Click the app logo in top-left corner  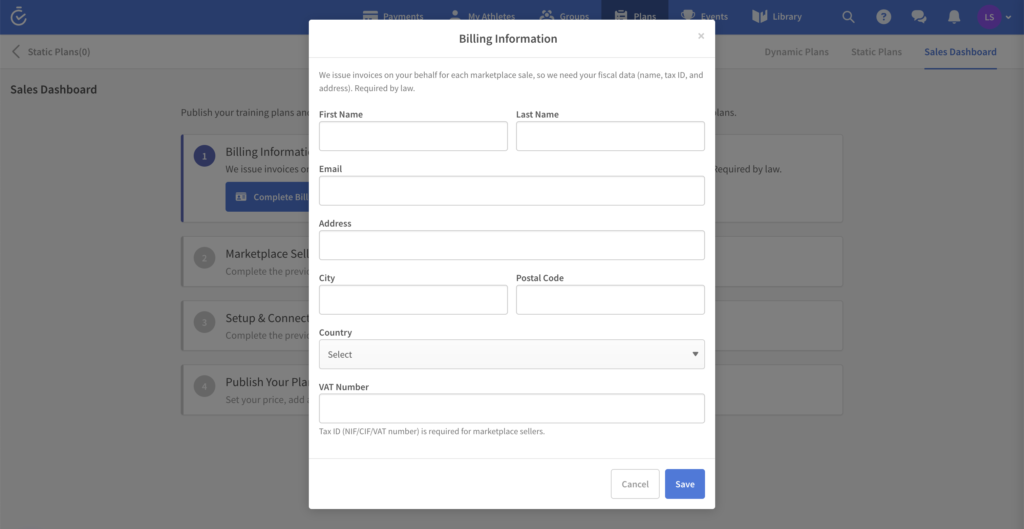(18, 17)
